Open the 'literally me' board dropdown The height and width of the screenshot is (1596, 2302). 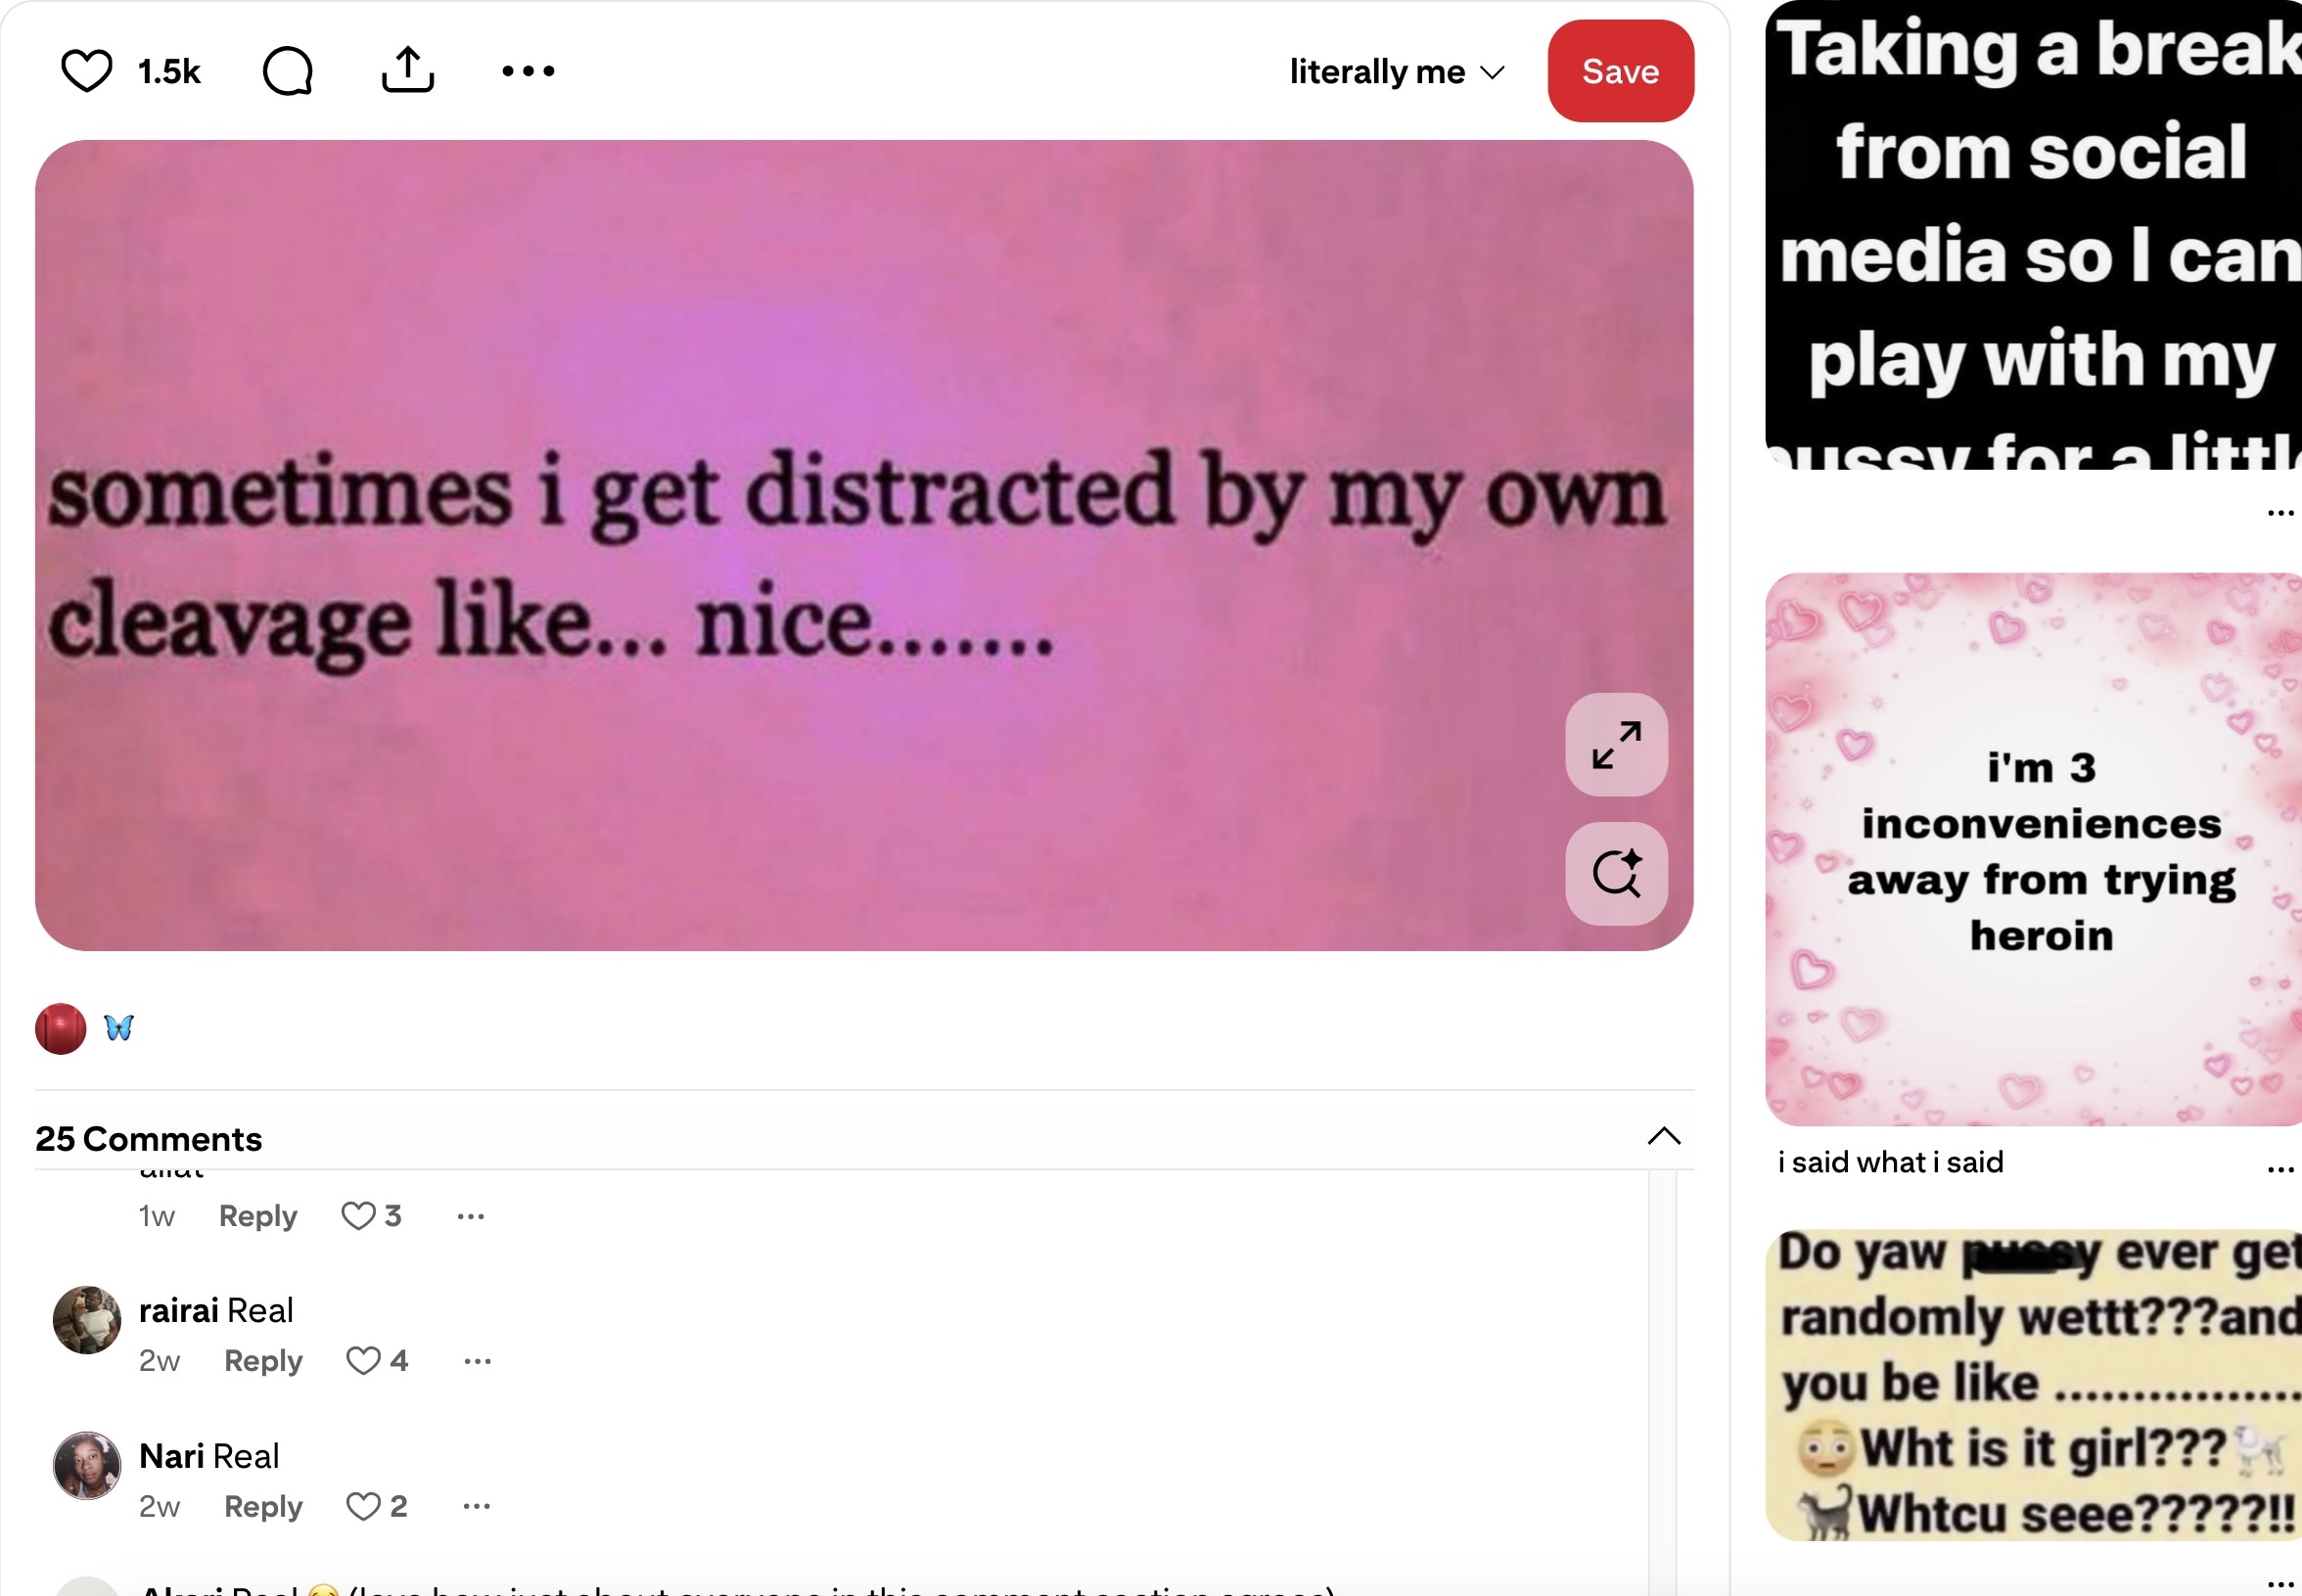pyautogui.click(x=1396, y=72)
